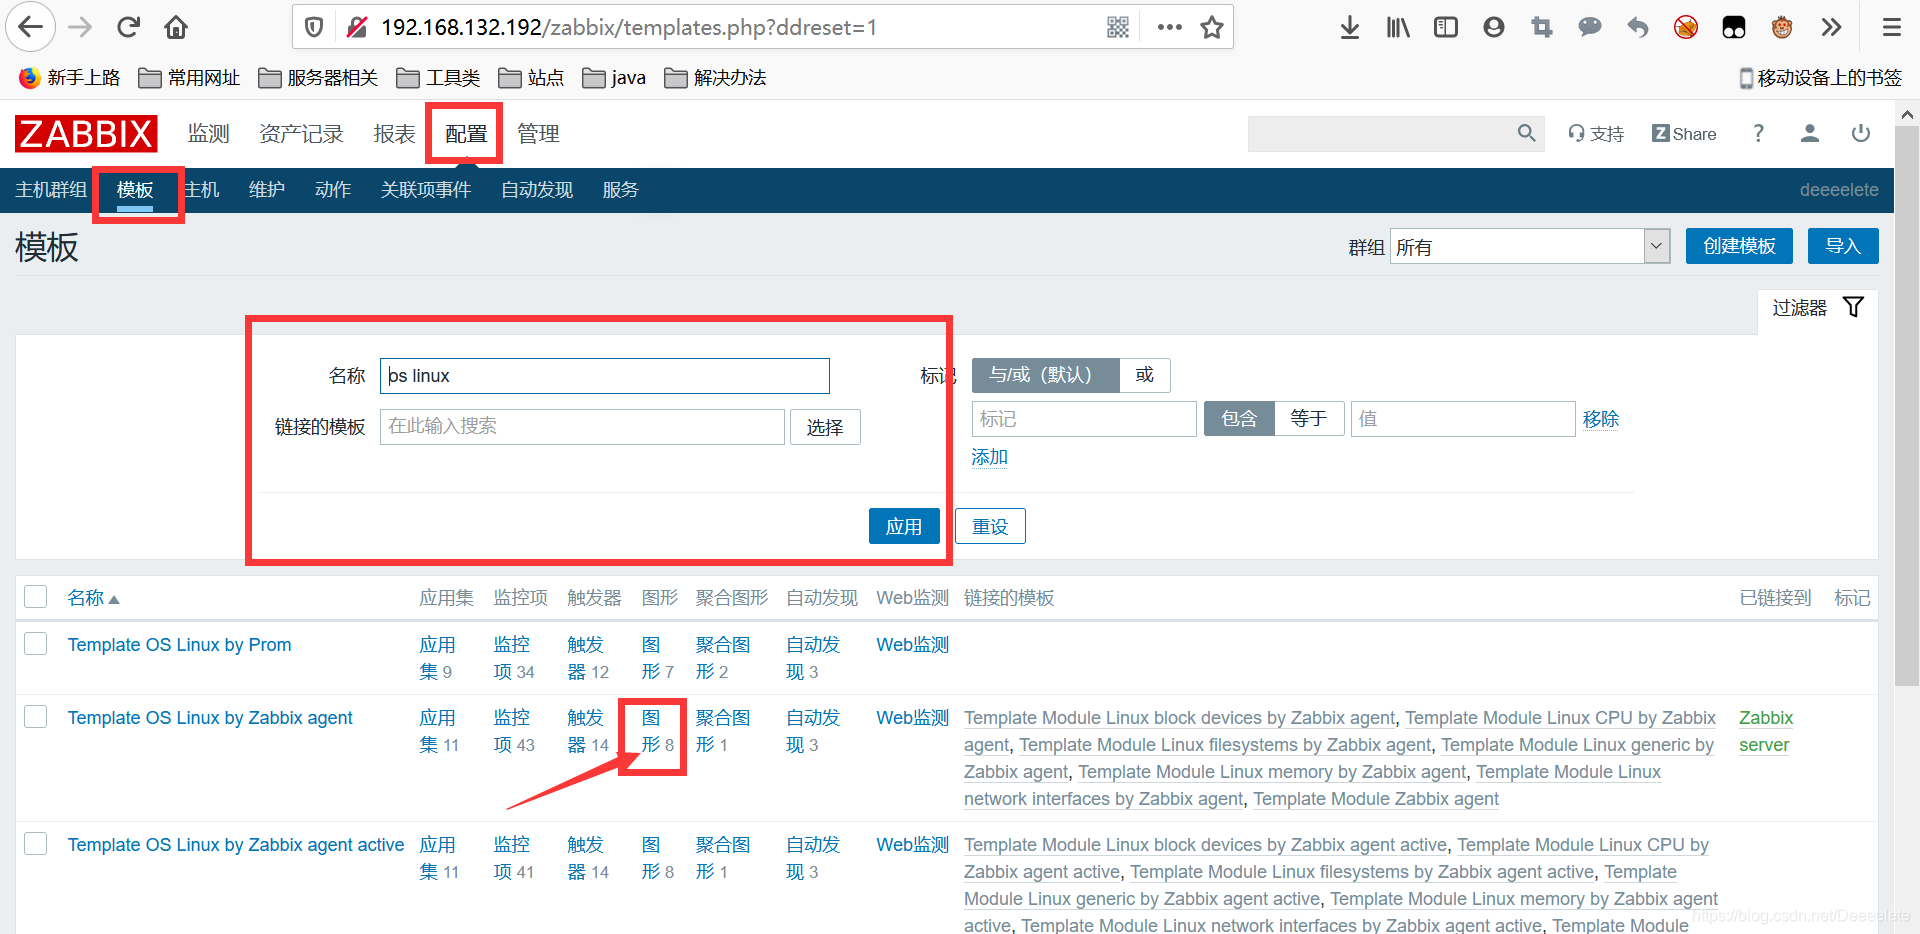Open the 管理 menu

(x=538, y=133)
